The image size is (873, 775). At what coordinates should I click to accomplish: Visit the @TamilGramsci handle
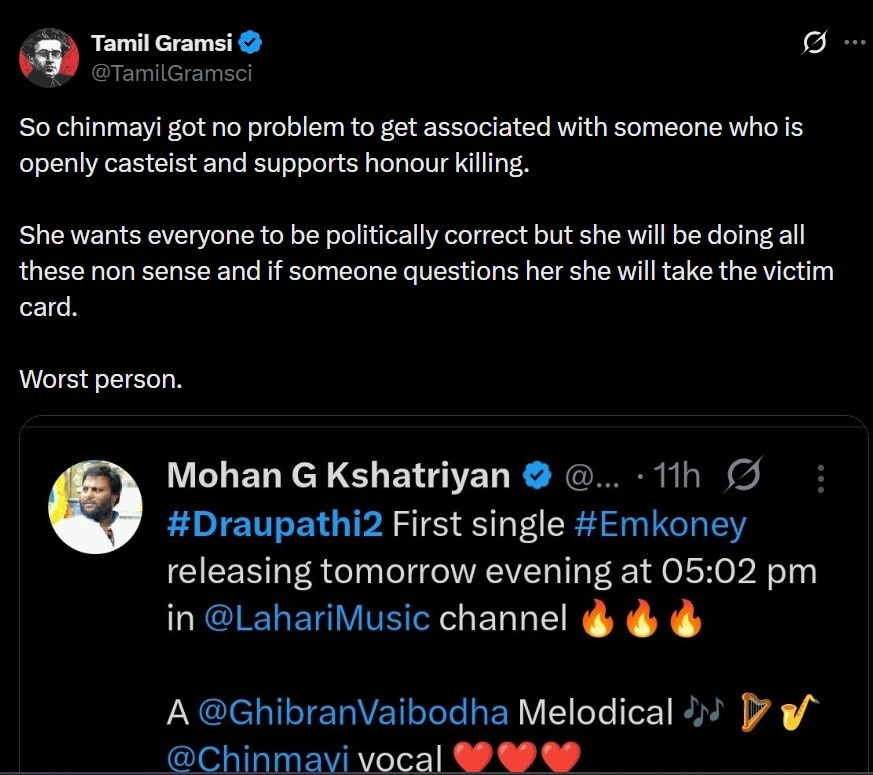coord(172,73)
